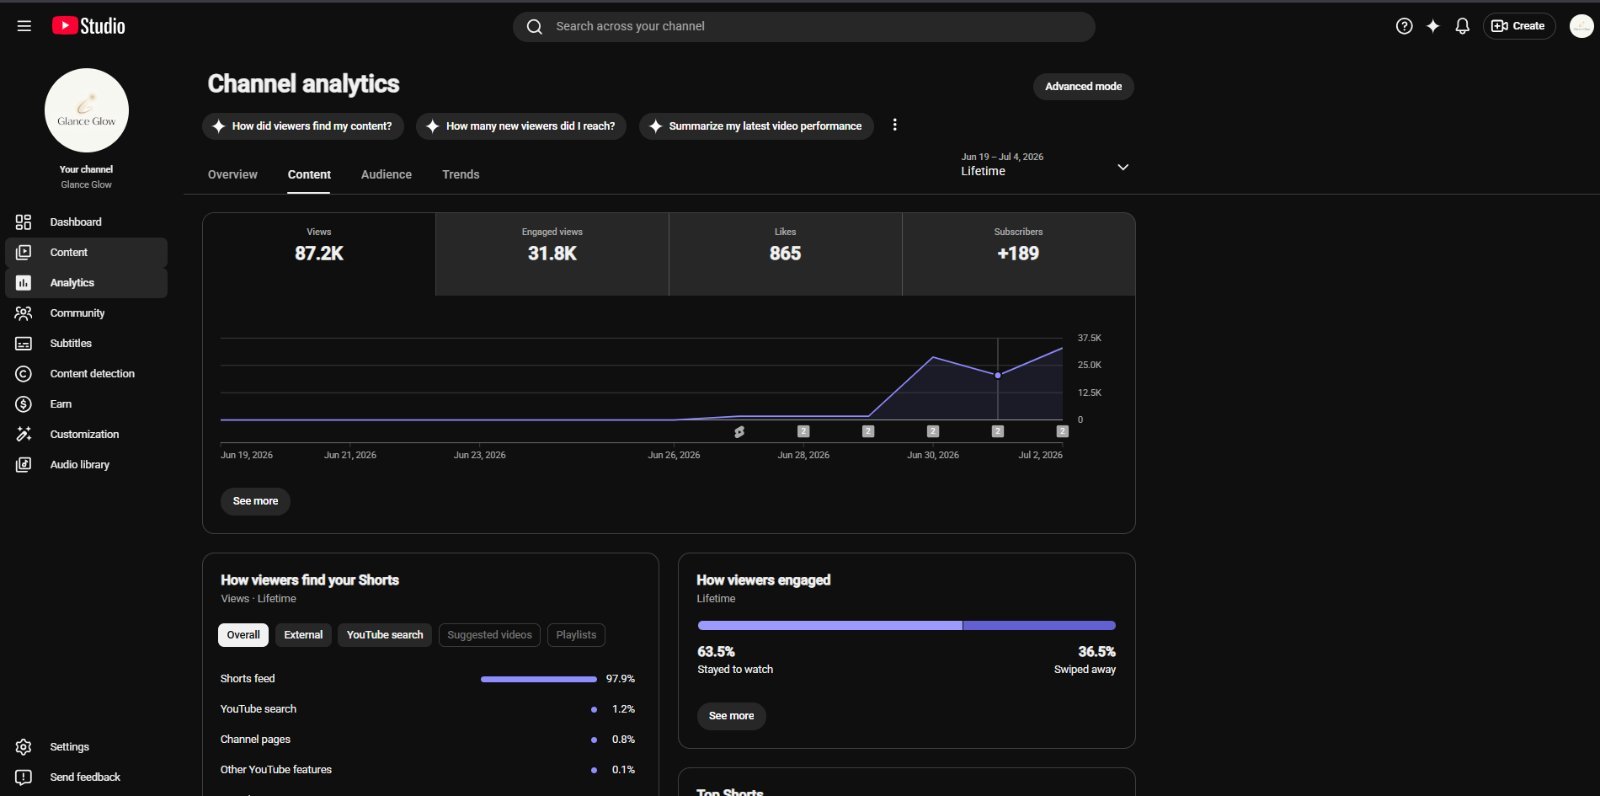Click the Shorts marker on chart axis
1600x796 pixels.
(739, 432)
